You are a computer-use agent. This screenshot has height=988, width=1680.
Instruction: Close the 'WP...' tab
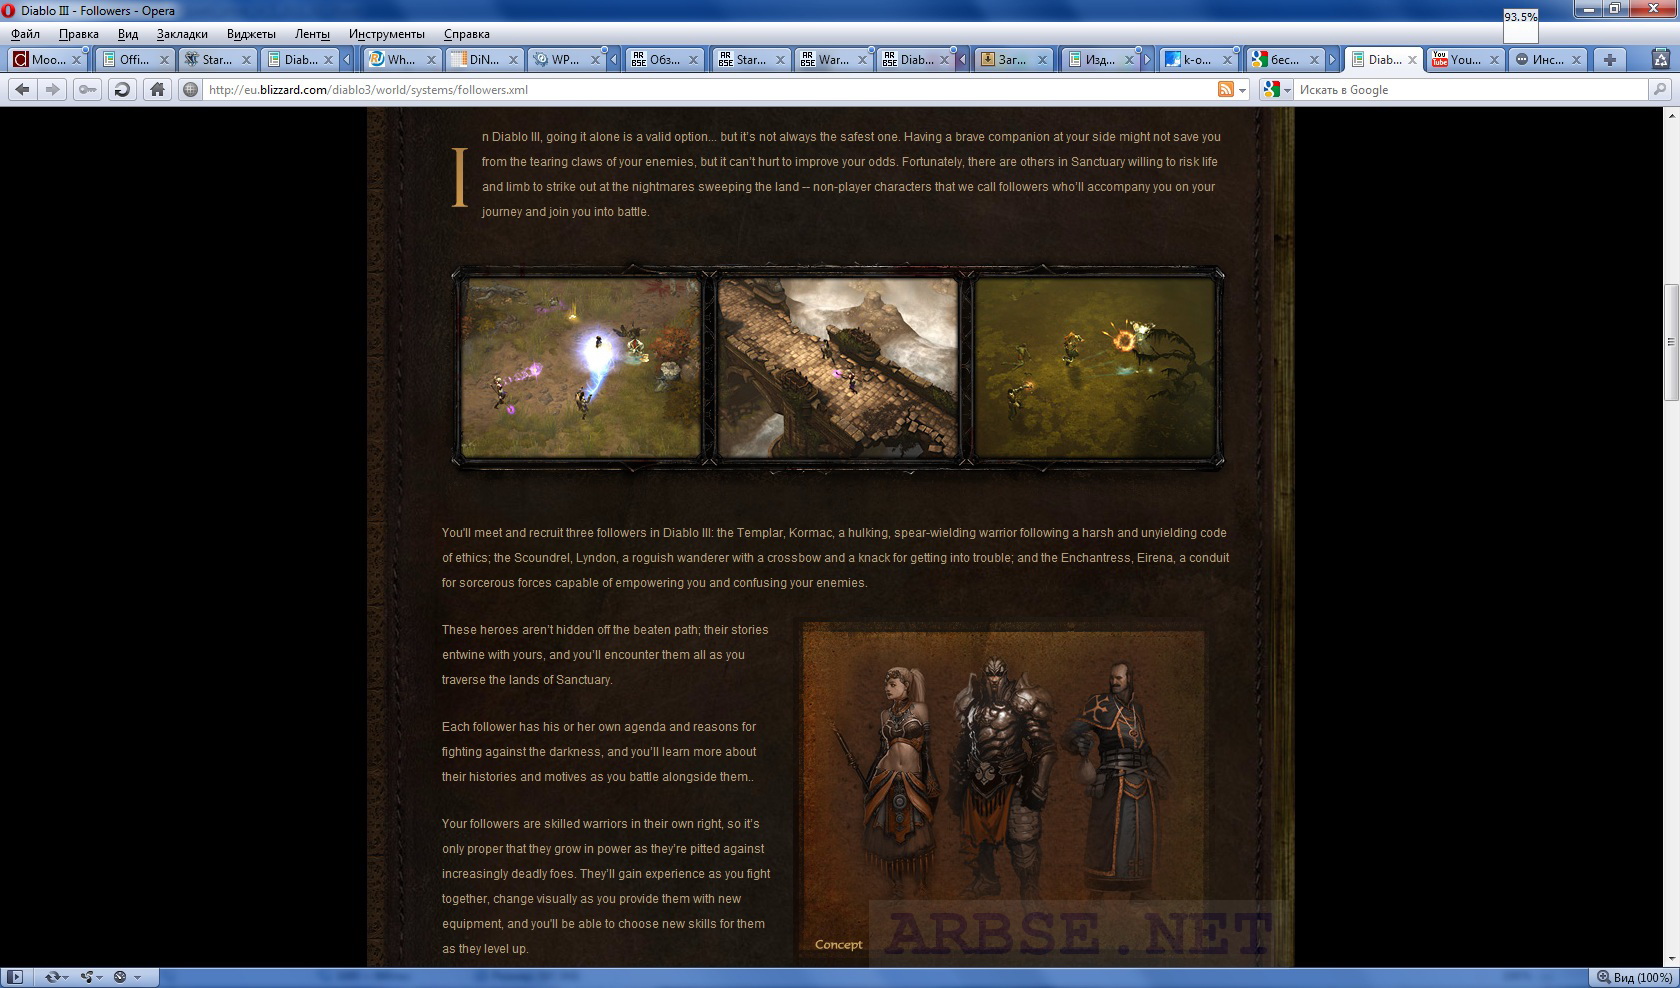(595, 60)
